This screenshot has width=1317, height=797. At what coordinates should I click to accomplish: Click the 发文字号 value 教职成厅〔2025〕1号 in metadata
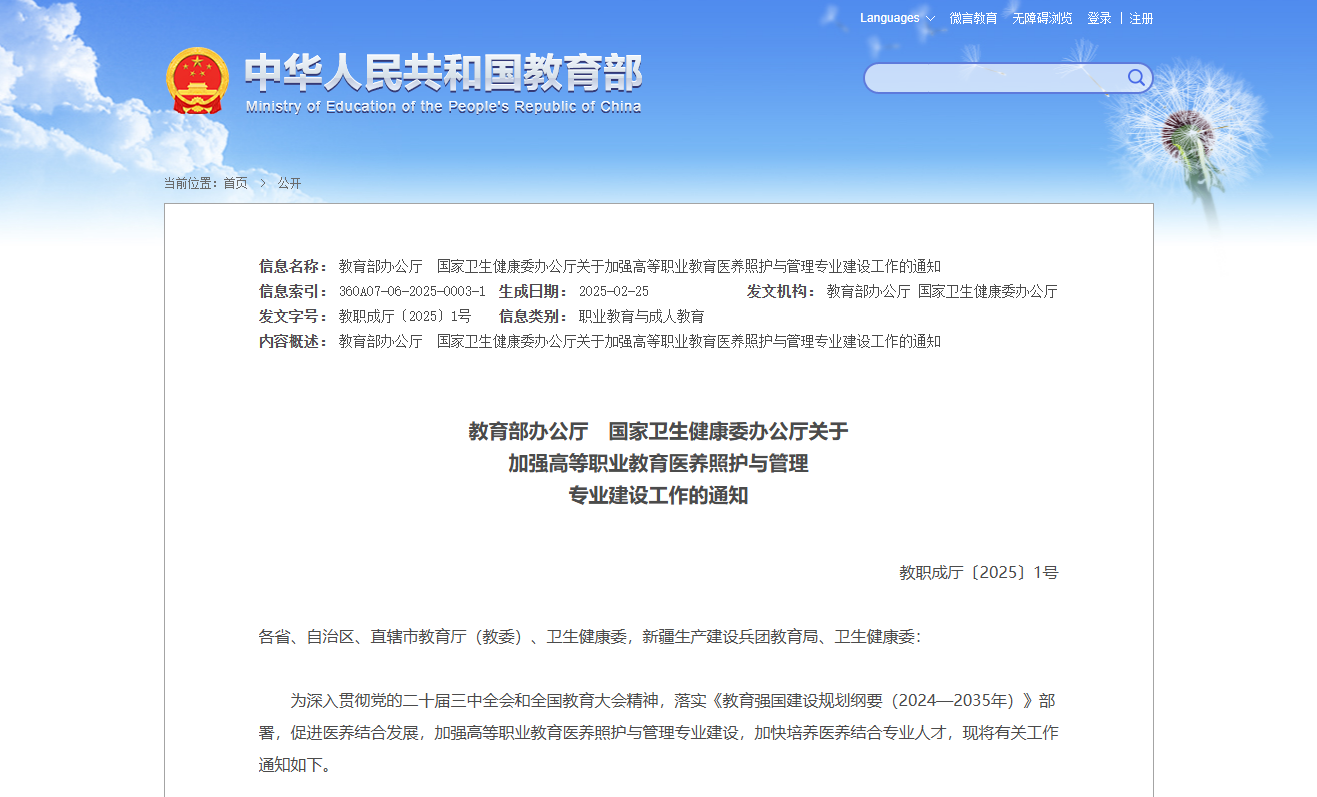point(405,316)
